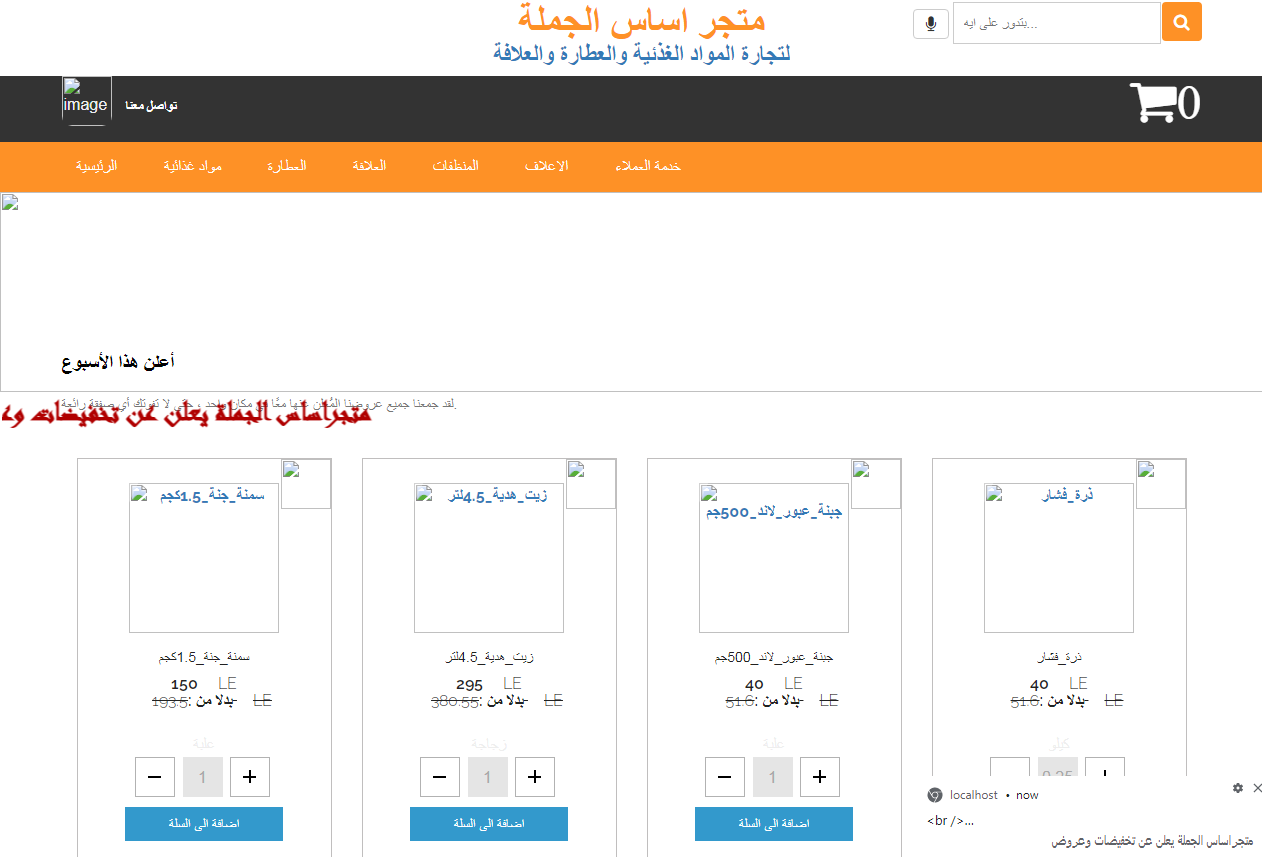Increase quantity of جبنة_عبور_لاند_500جم with plus
The image size is (1262, 857).
(820, 777)
